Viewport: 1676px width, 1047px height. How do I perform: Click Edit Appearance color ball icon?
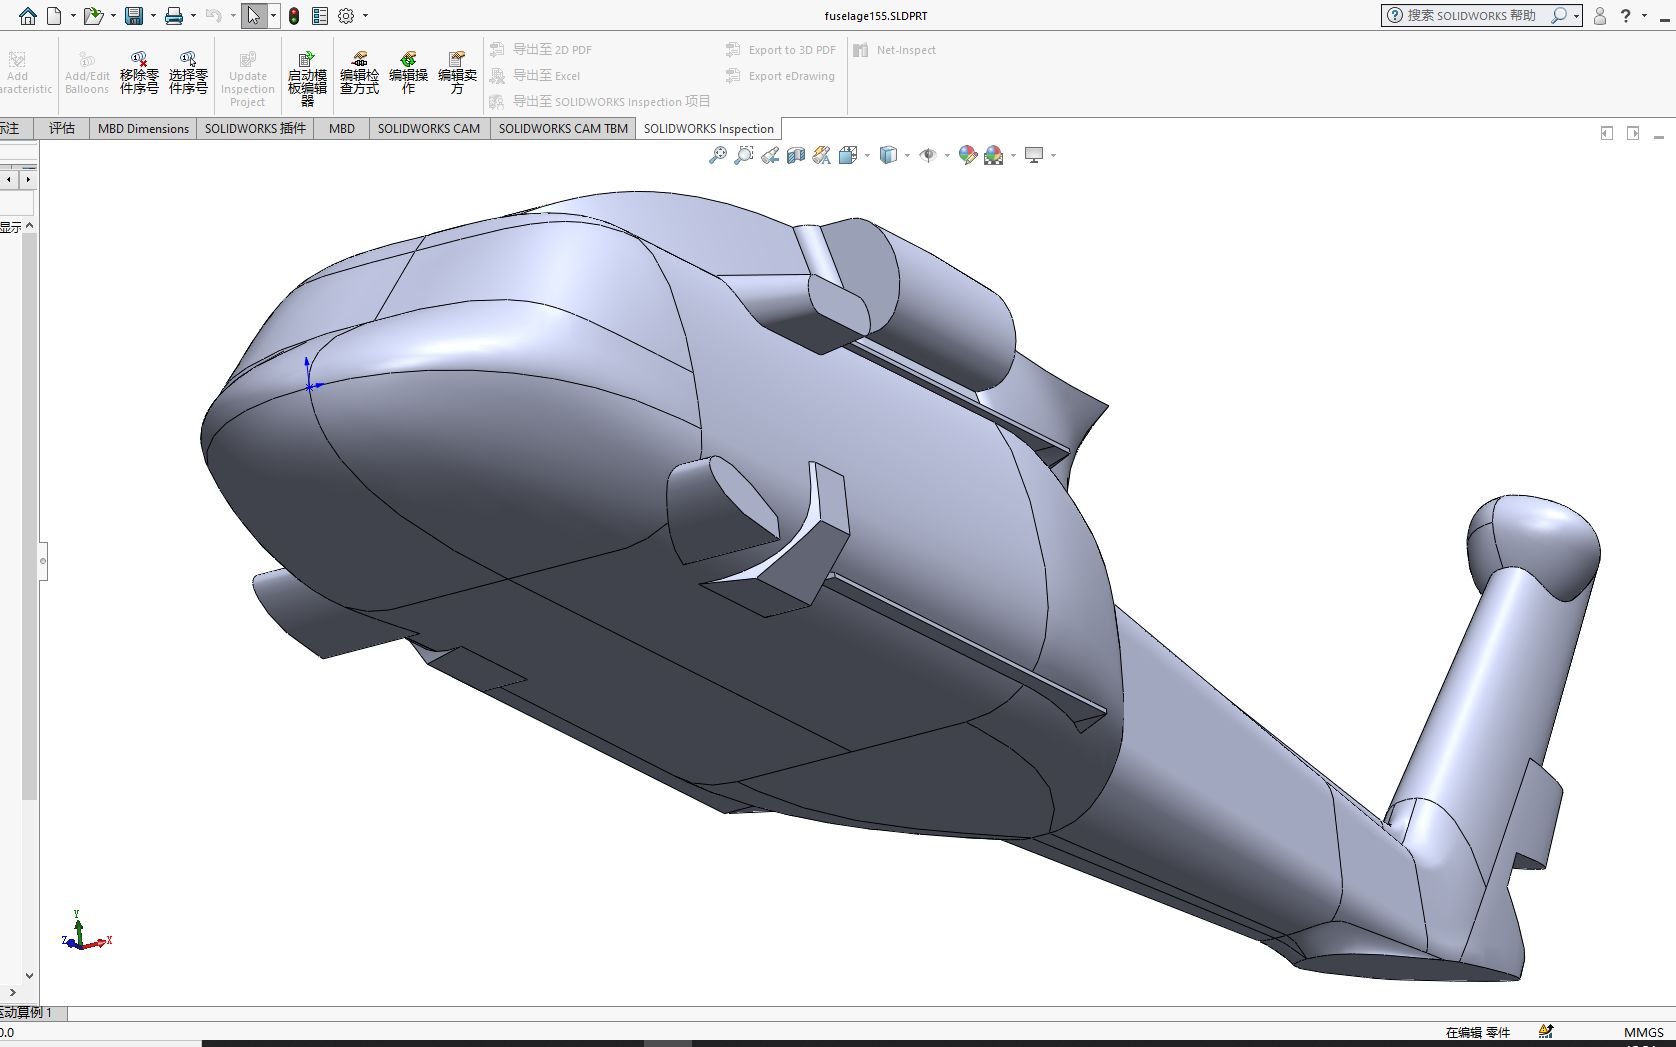pos(967,155)
